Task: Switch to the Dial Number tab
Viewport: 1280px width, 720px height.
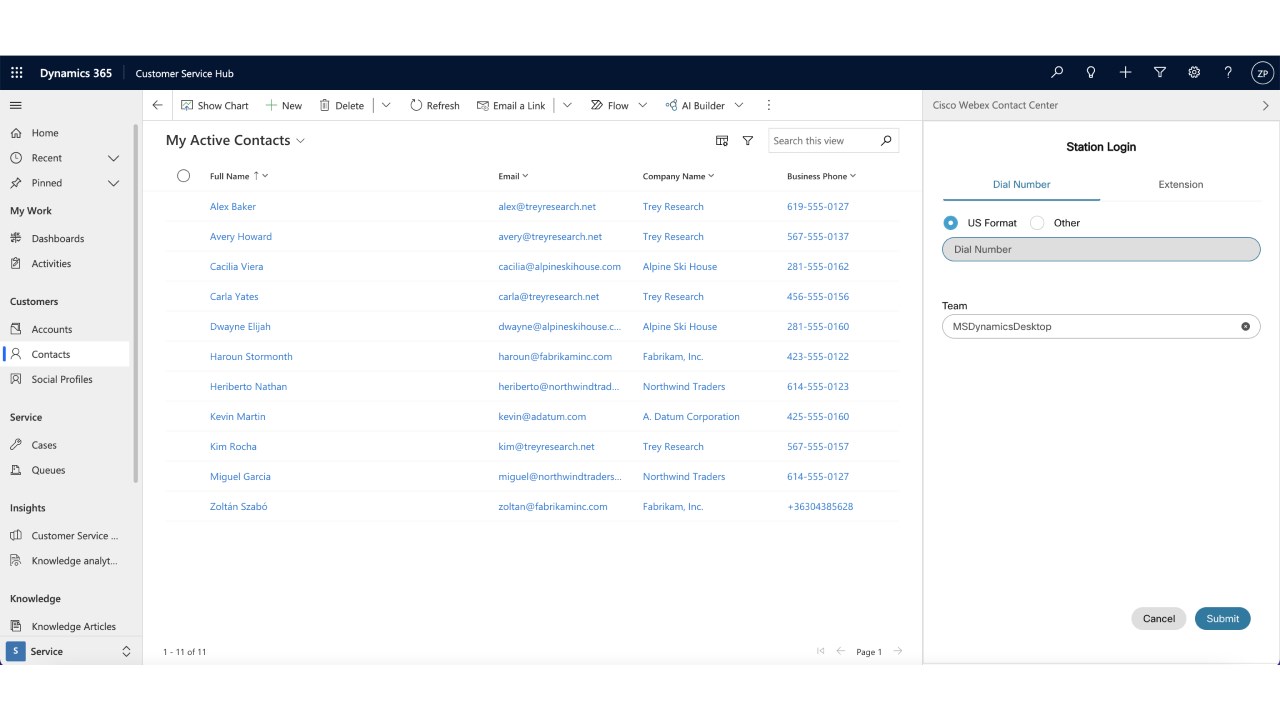Action: click(x=1021, y=185)
